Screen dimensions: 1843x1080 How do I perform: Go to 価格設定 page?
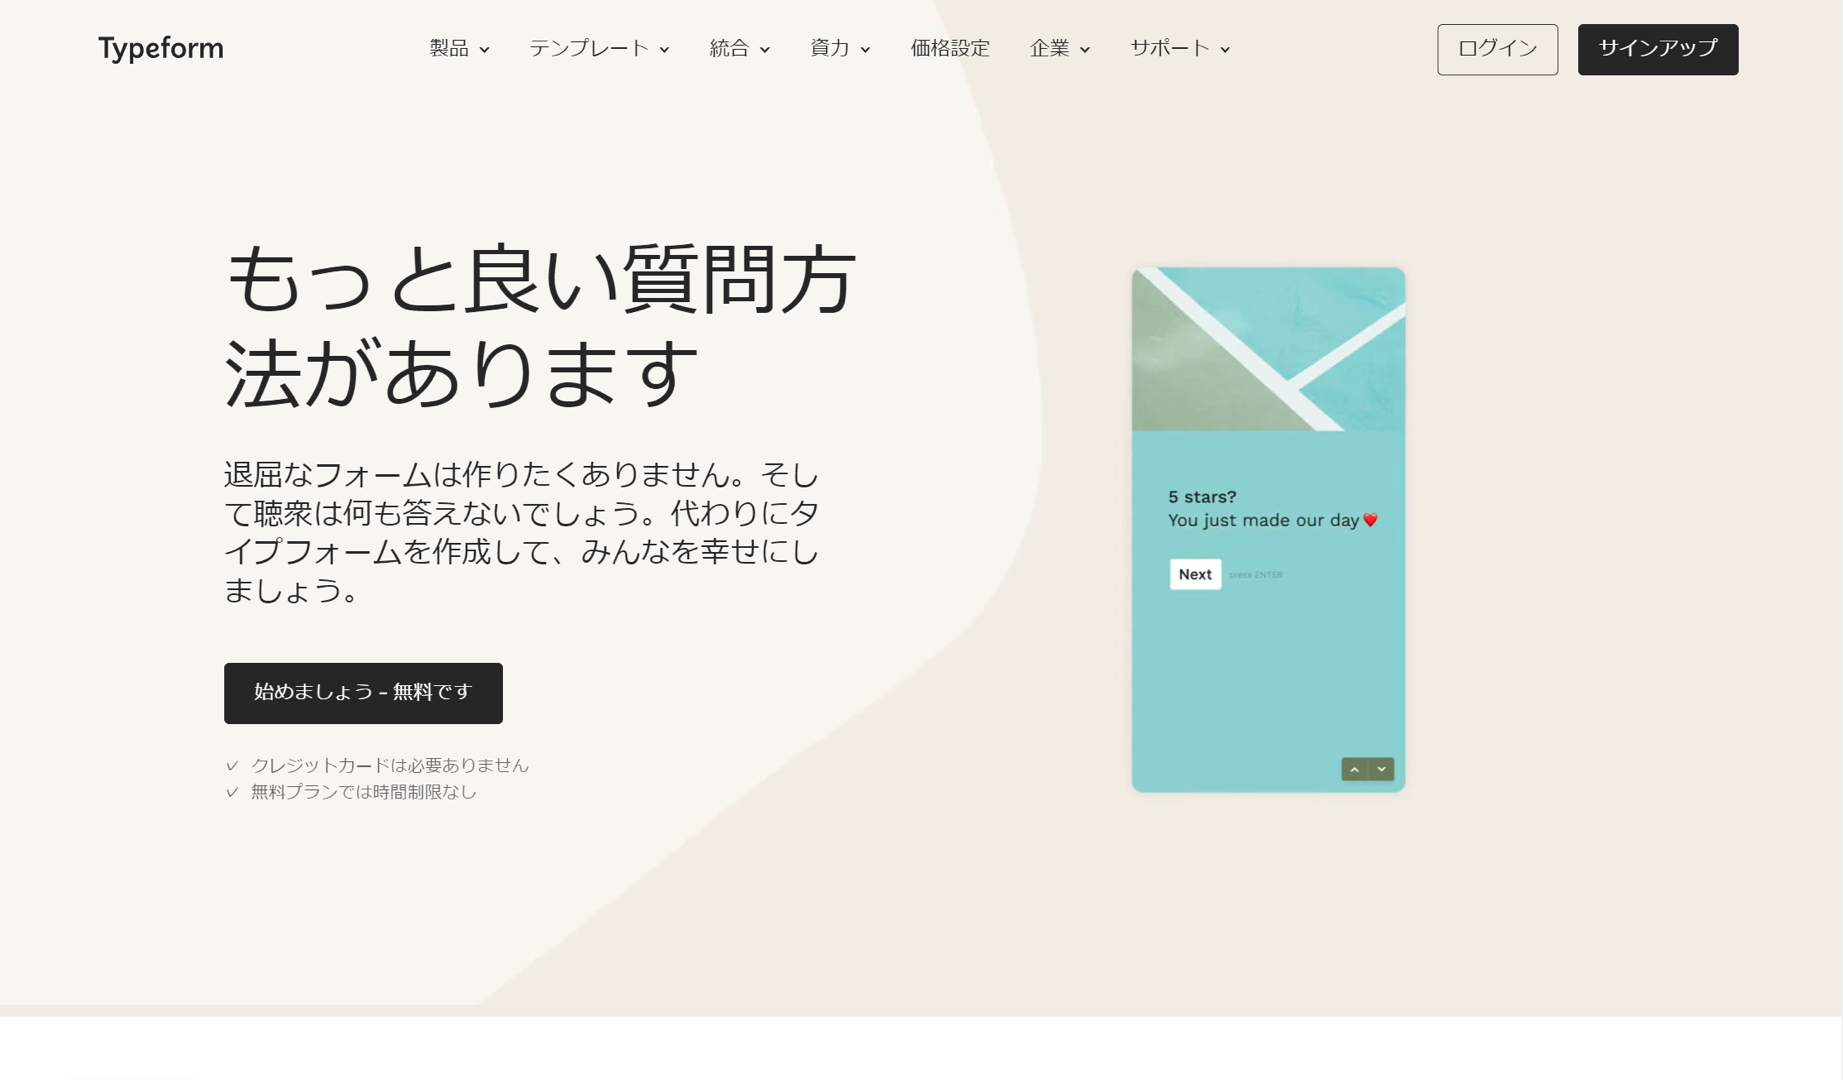950,48
